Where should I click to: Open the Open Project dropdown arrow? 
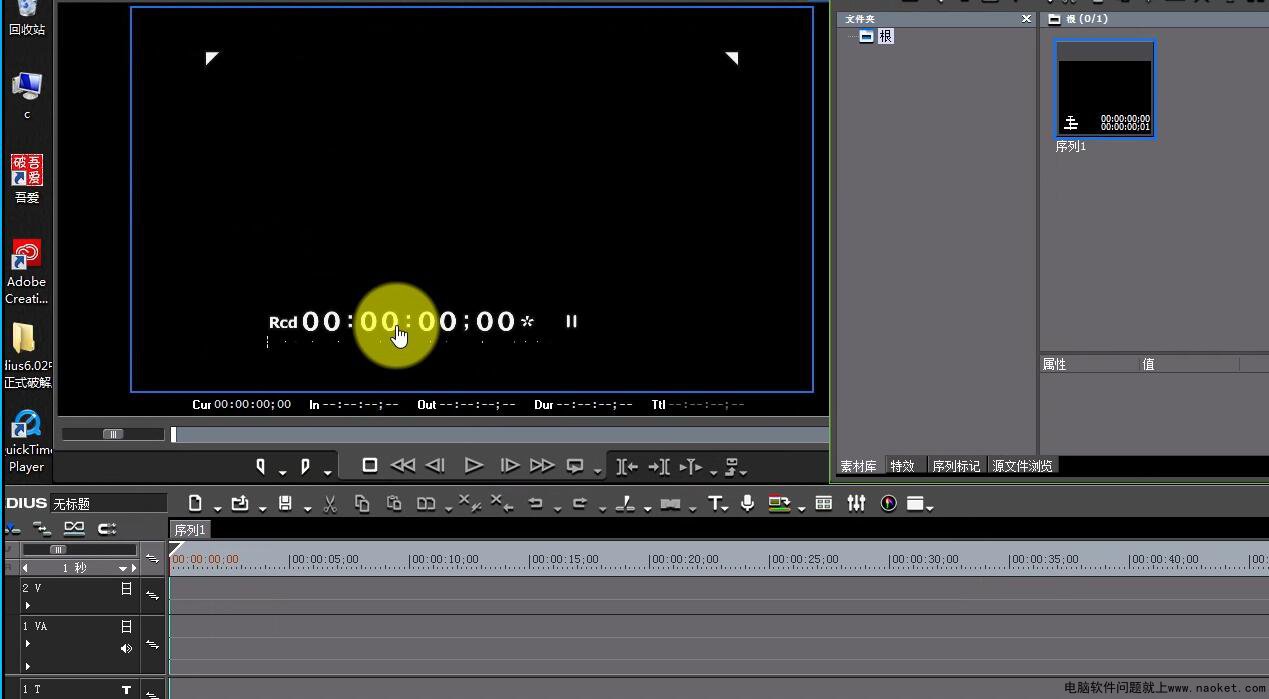262,509
